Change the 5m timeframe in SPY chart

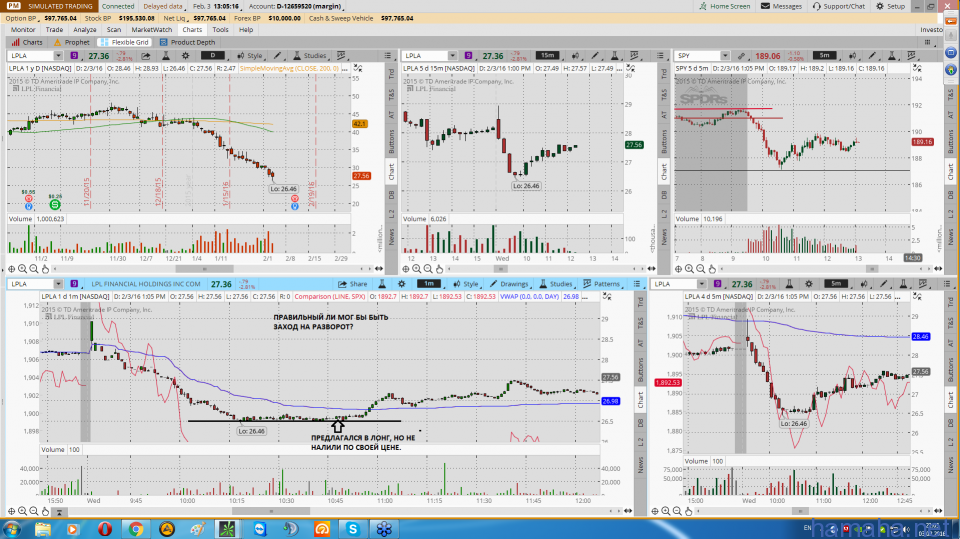pos(825,56)
